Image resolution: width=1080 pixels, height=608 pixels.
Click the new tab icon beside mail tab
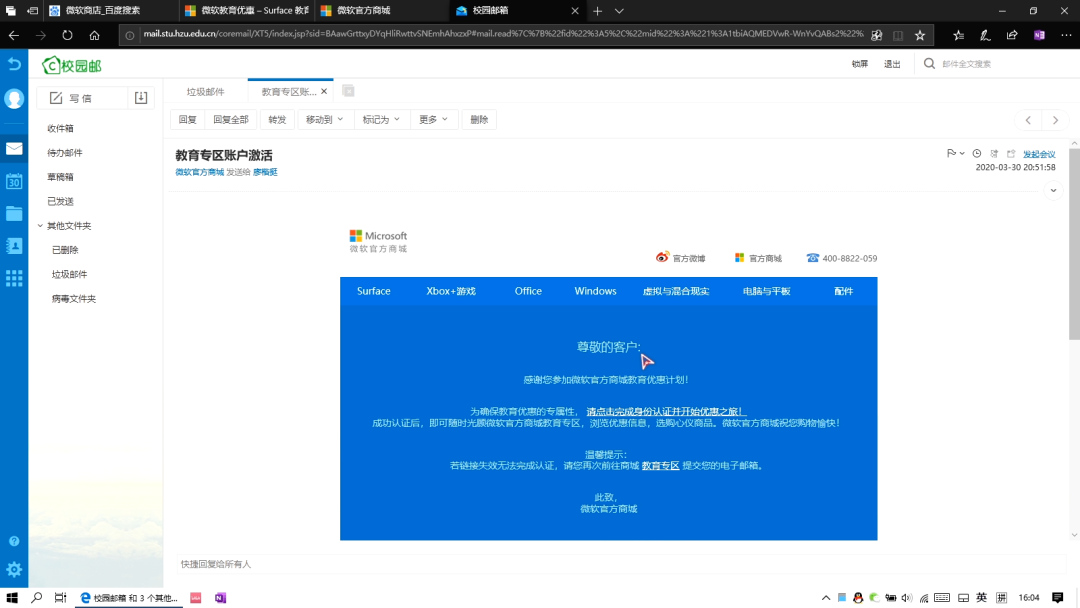click(348, 91)
